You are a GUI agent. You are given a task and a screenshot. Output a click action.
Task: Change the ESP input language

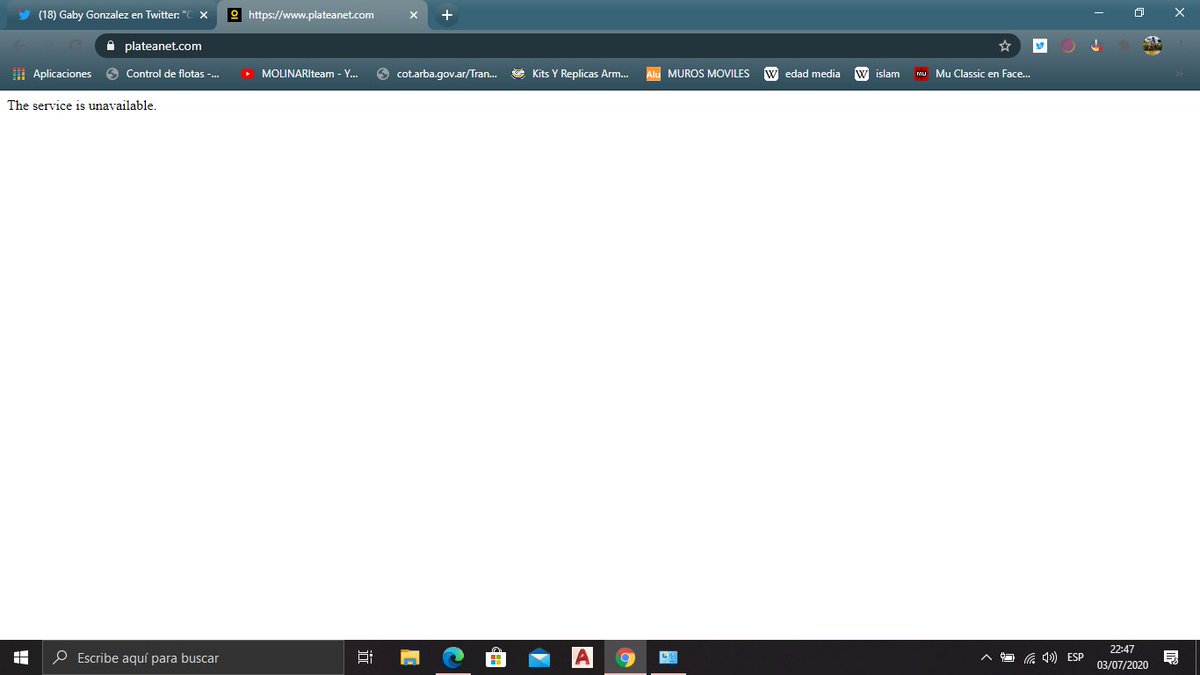[1075, 657]
